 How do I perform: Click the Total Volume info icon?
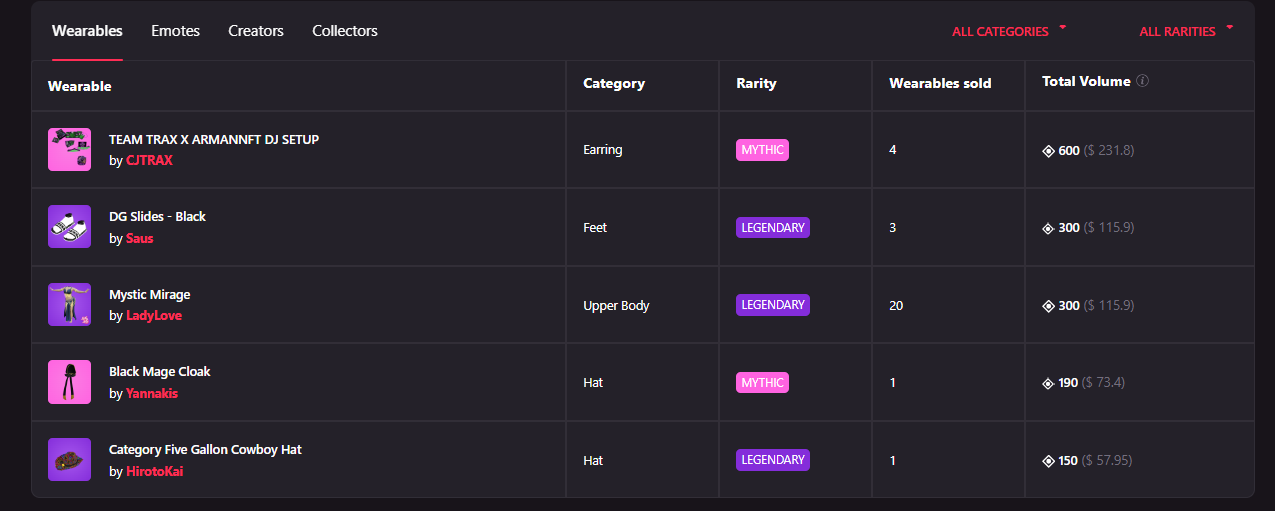pos(1143,81)
